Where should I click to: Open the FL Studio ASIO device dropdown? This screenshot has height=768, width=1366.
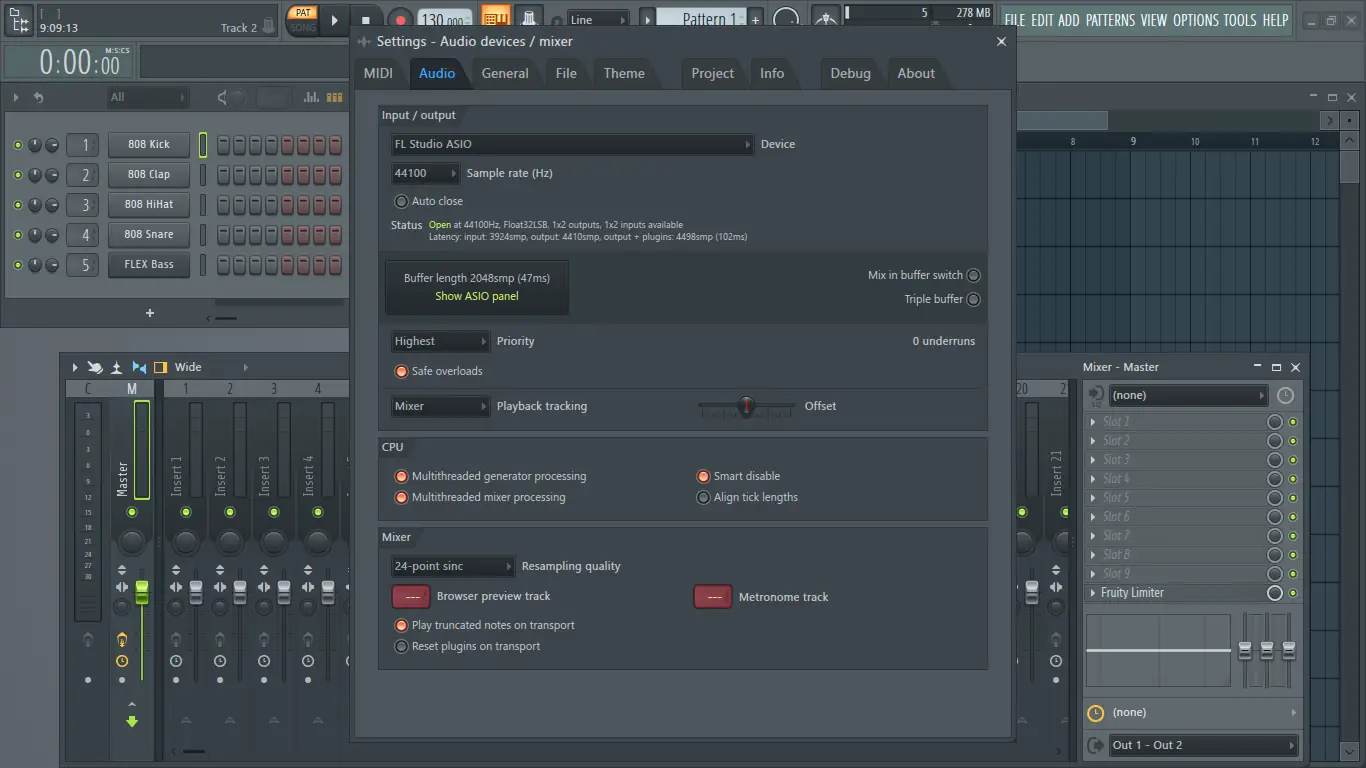pos(571,143)
